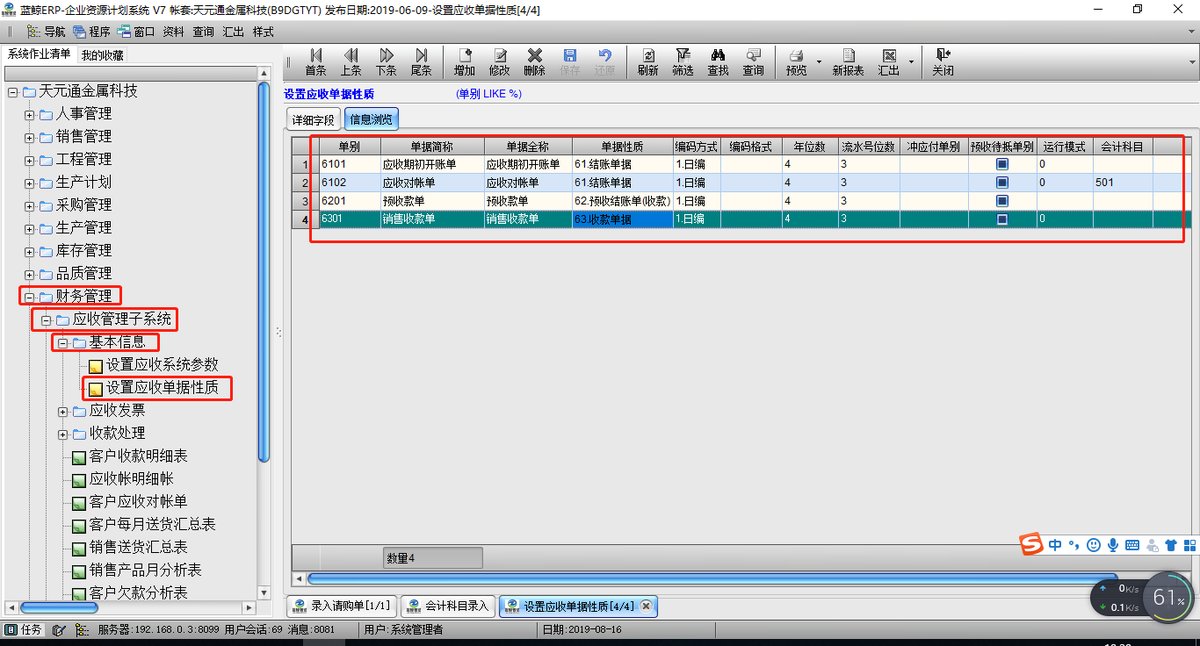Close the 设置应收单据性质[4/4] tab

(646, 606)
